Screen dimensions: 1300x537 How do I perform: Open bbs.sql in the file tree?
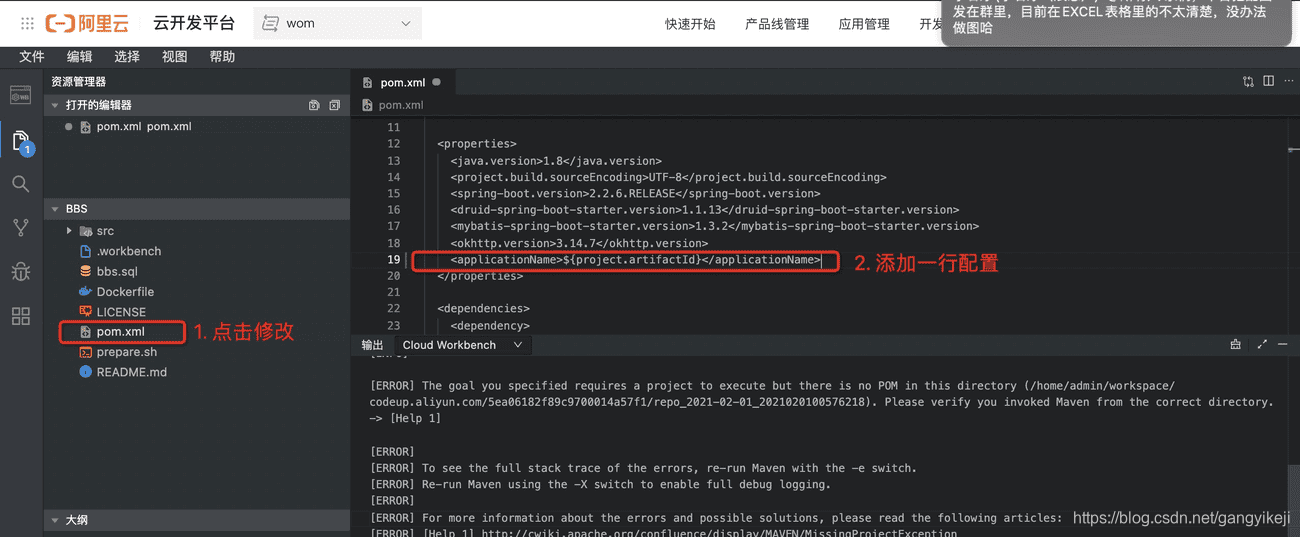click(117, 272)
